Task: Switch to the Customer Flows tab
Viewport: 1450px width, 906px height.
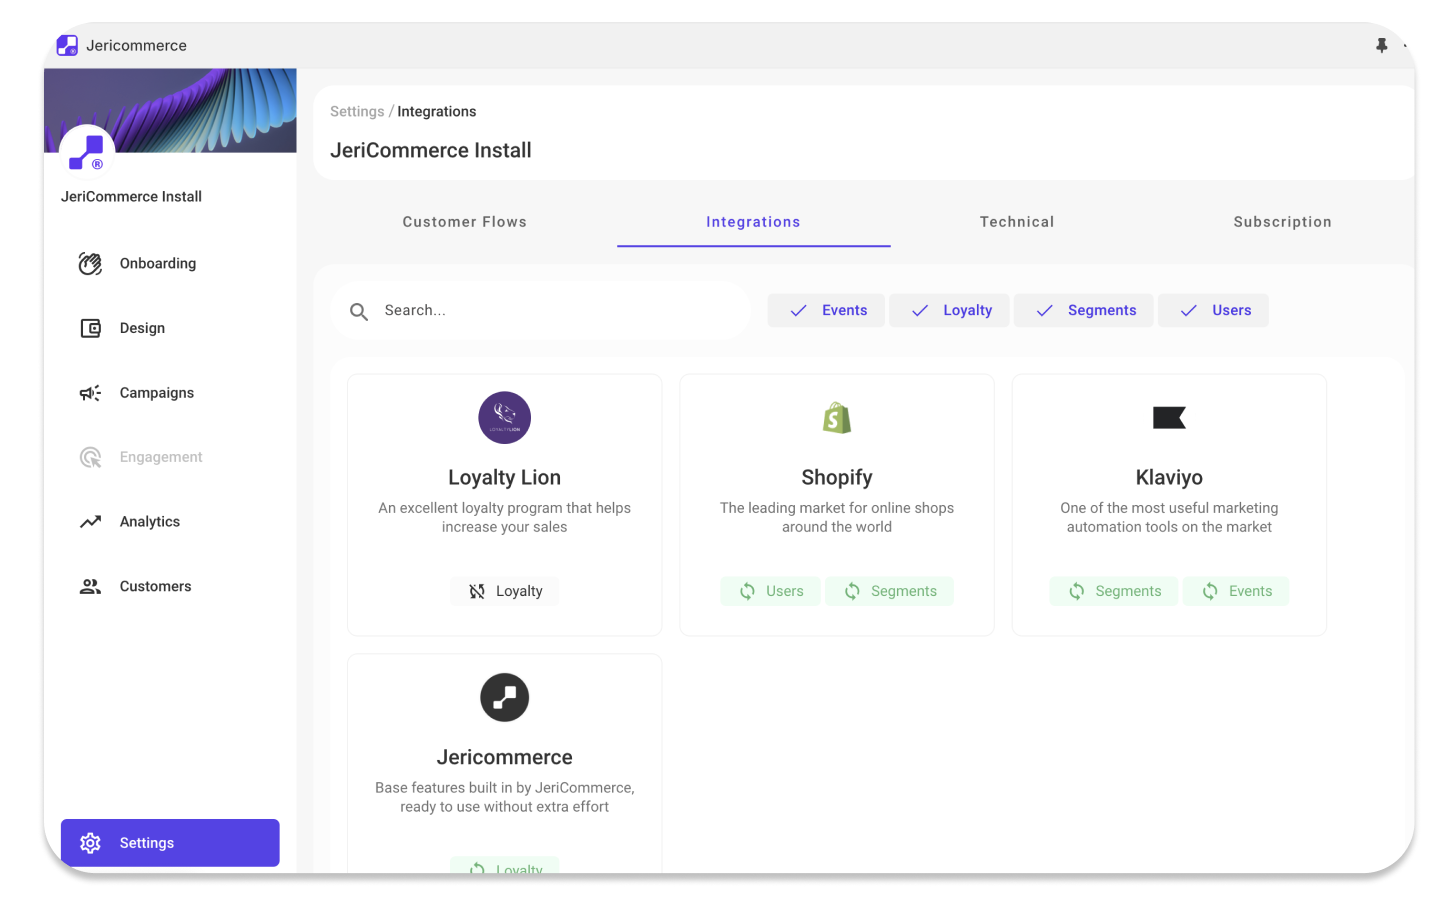Action: tap(464, 222)
